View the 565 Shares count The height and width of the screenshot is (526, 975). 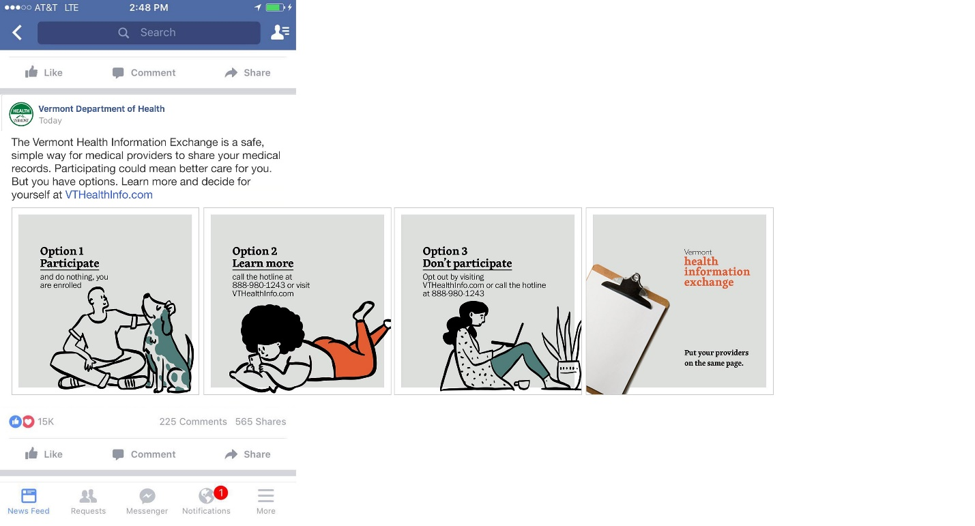coord(261,422)
